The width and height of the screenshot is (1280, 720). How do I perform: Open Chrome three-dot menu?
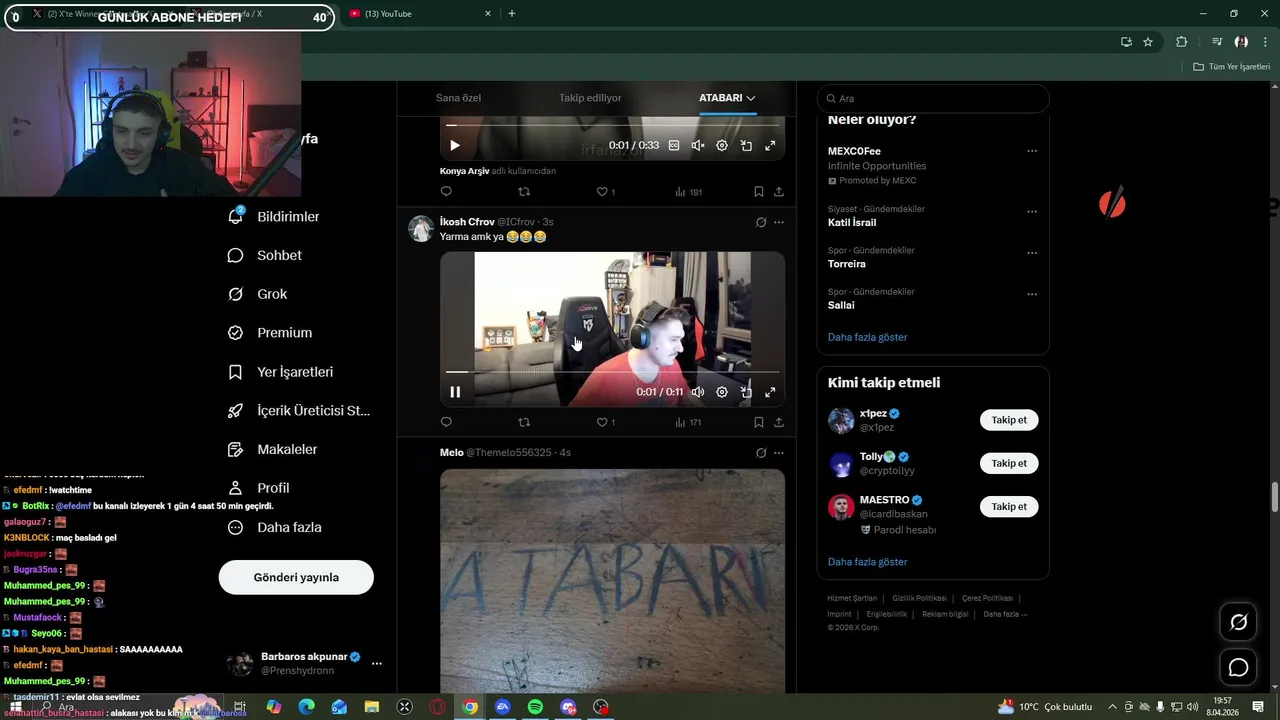1265,42
